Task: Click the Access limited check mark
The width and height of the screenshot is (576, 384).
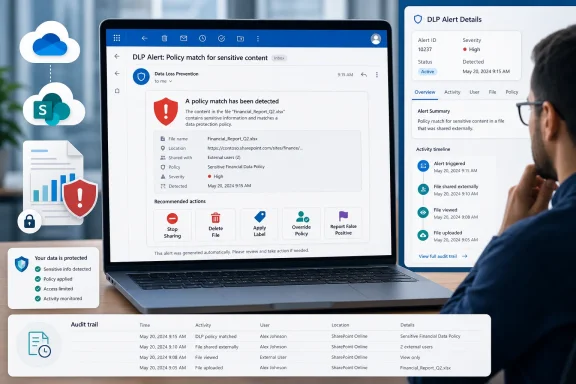Action: click(x=38, y=289)
